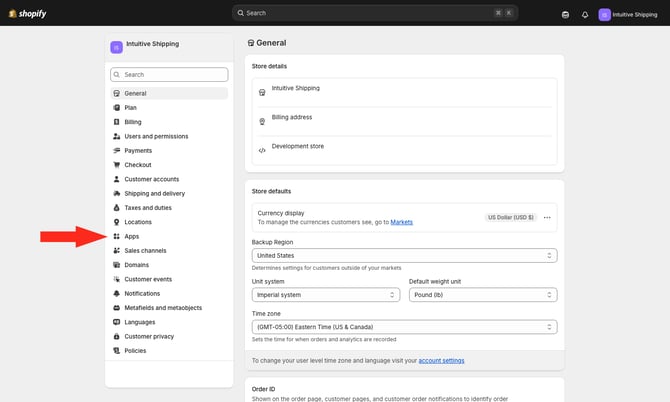Click the Customer accounts person icon
Viewport: 670px width, 402px height.
coord(116,179)
